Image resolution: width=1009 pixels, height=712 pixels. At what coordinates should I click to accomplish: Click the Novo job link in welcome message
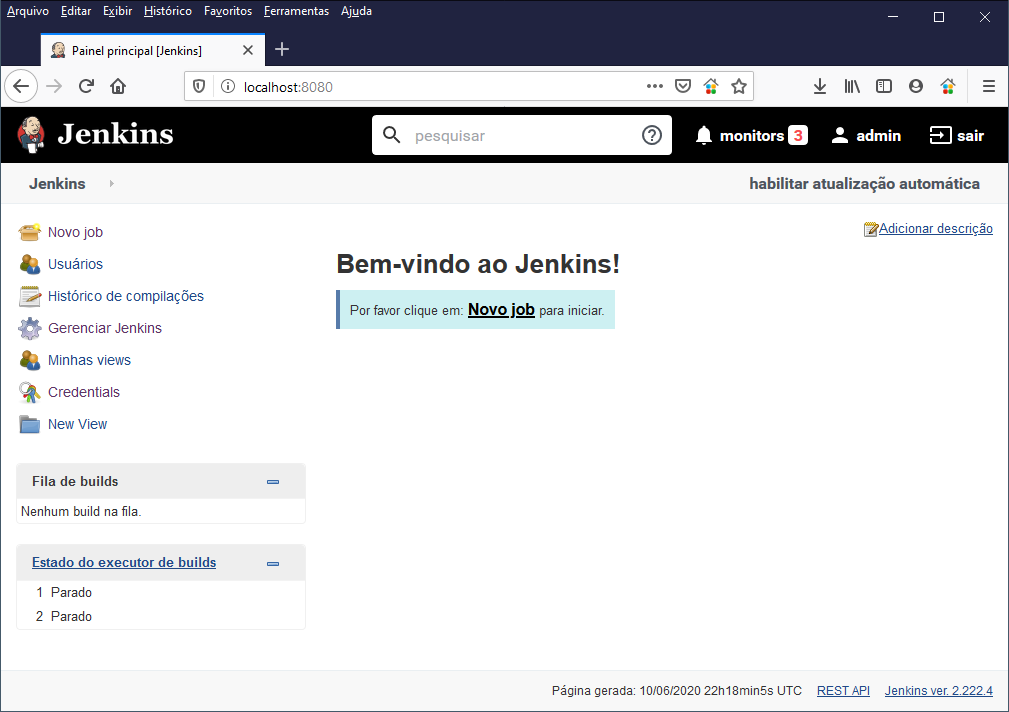click(x=500, y=310)
